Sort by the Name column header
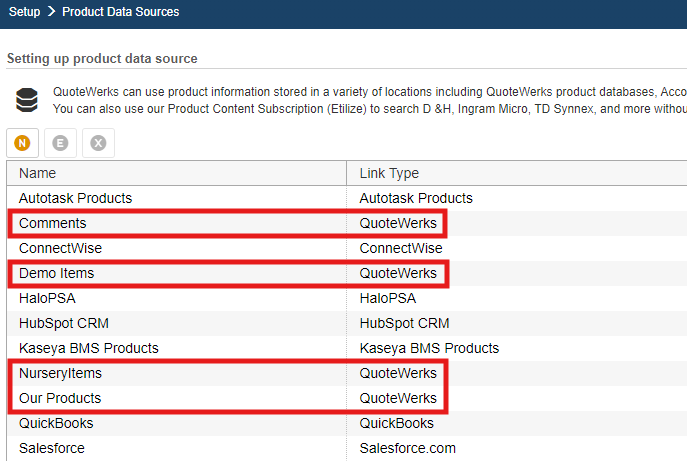The width and height of the screenshot is (687, 461). (x=38, y=173)
